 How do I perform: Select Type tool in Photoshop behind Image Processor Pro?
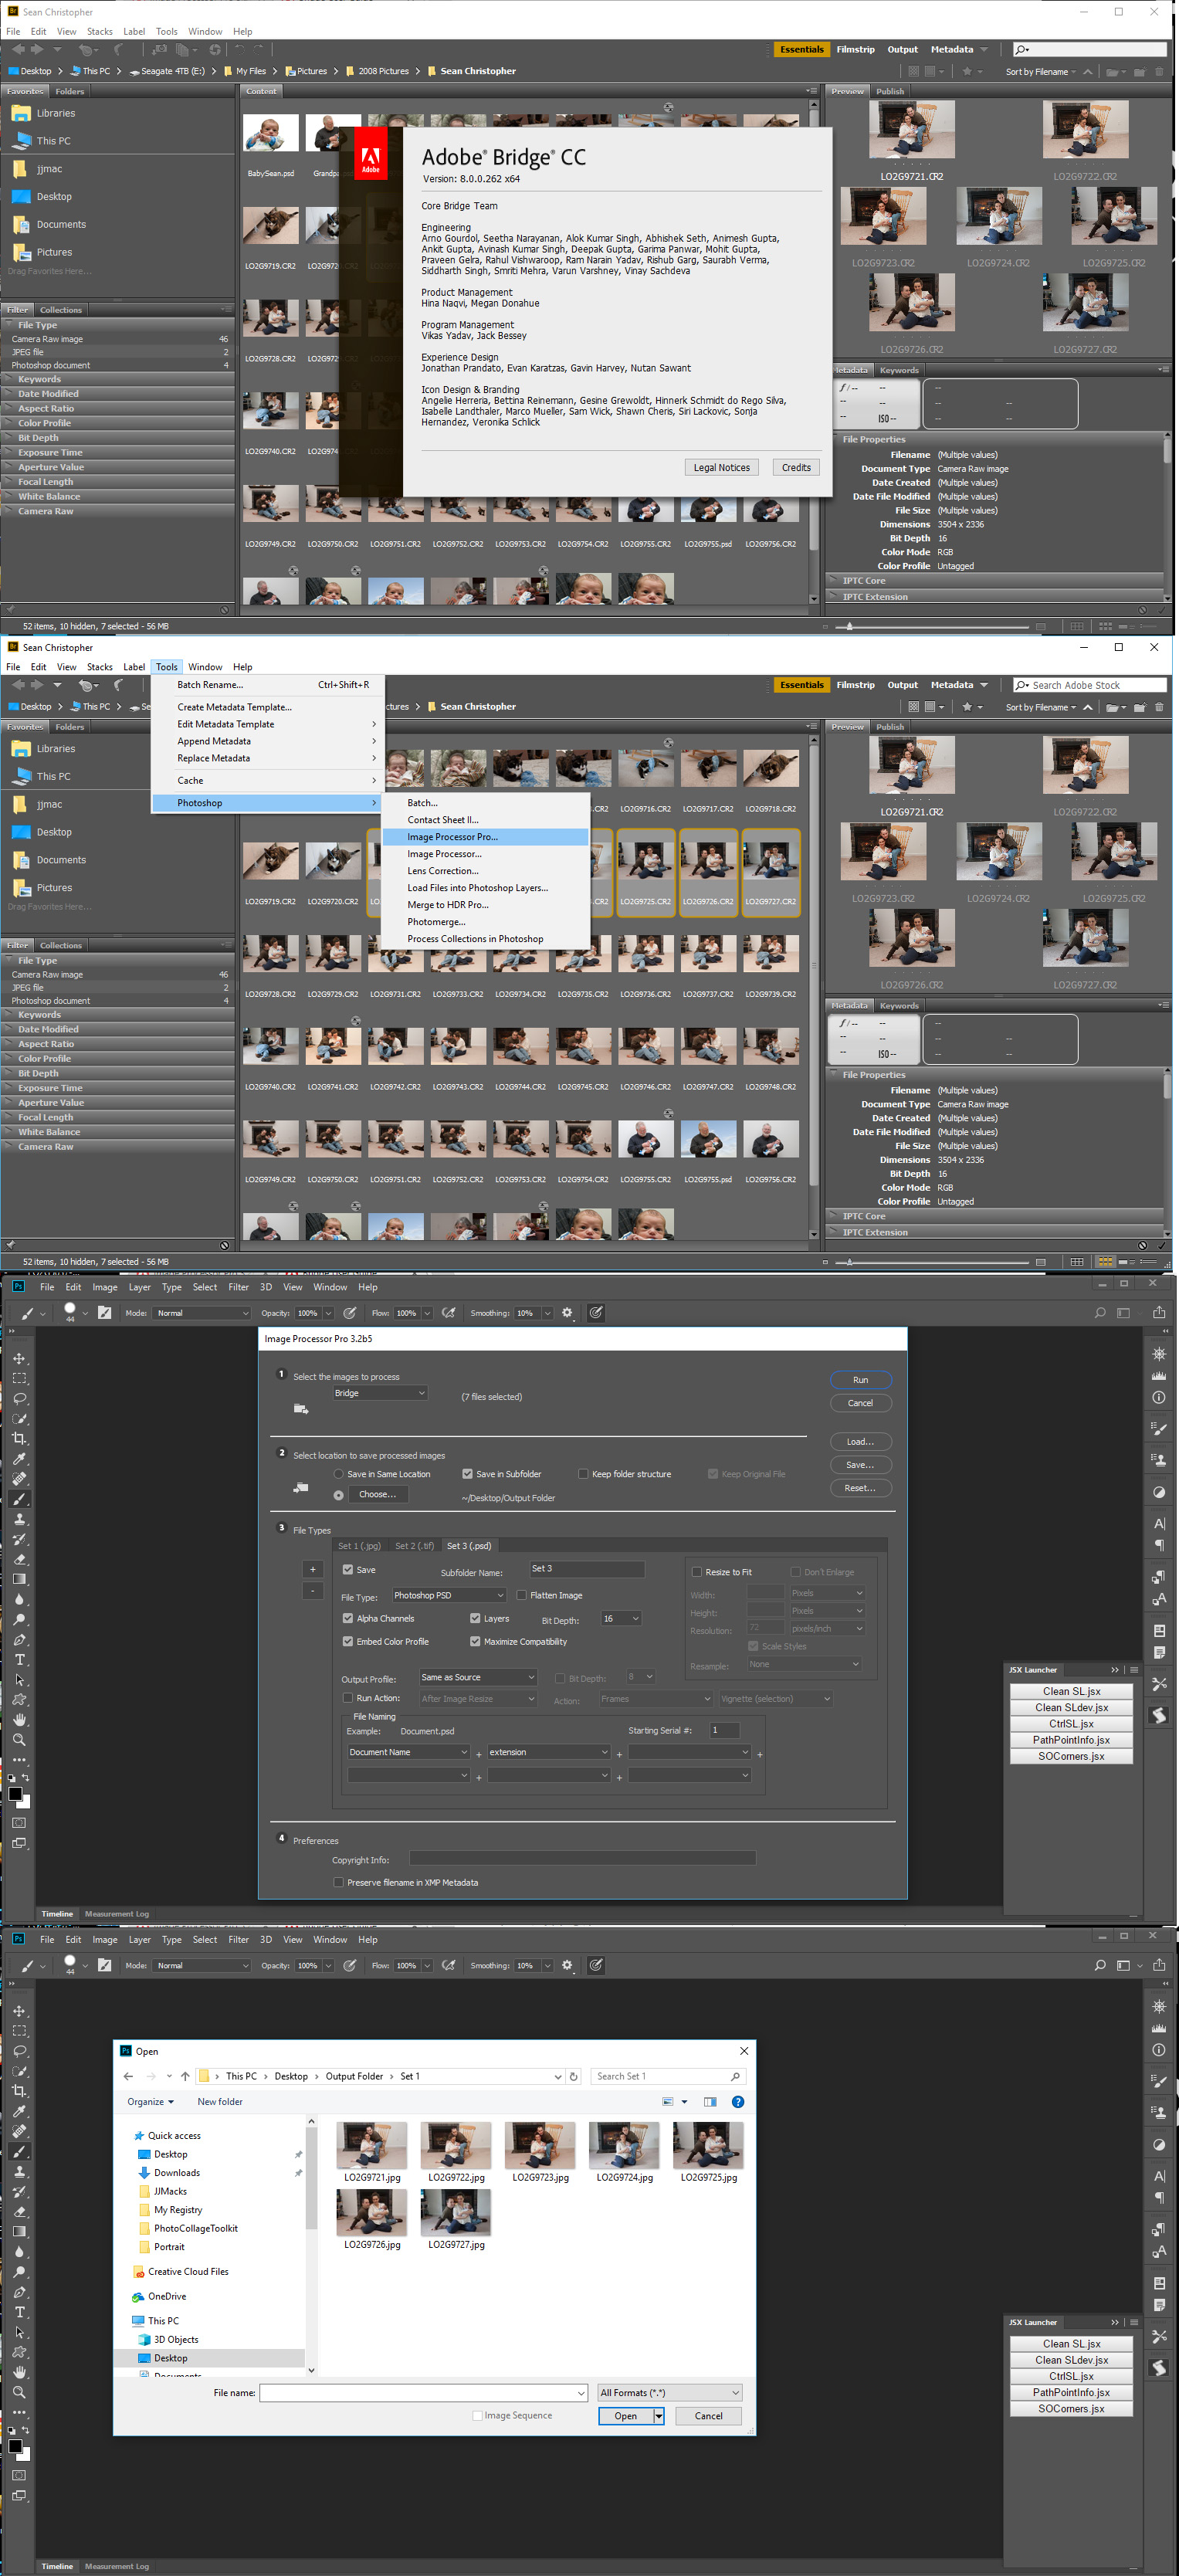(19, 1660)
